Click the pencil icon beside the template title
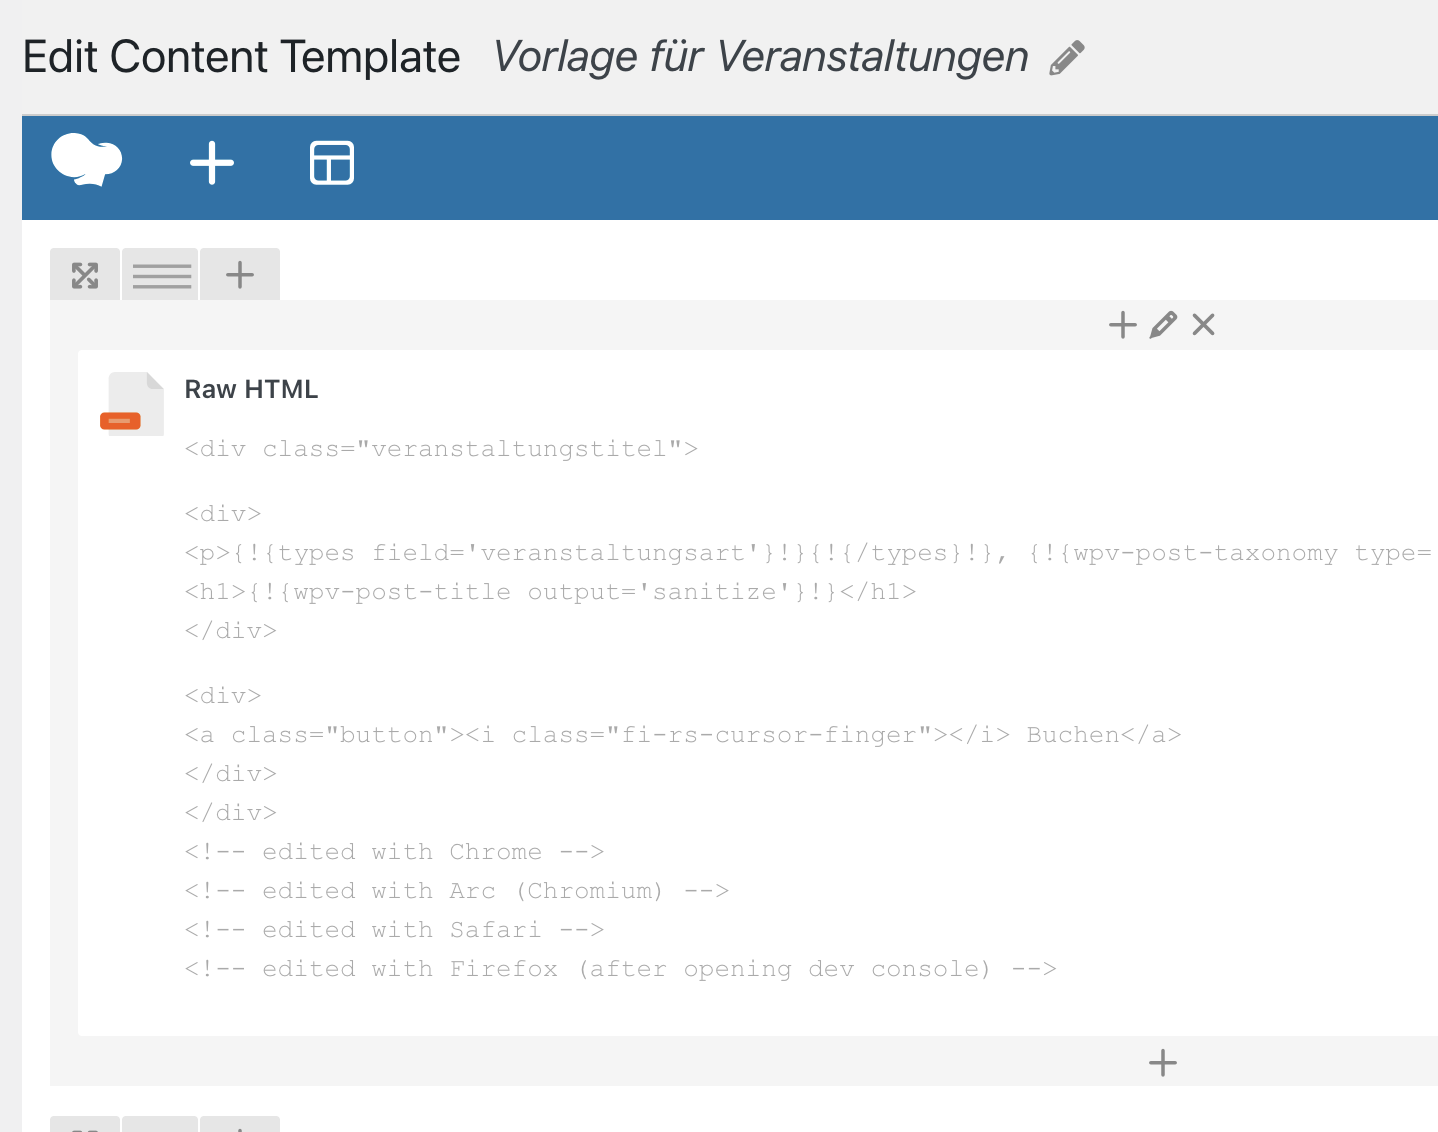The width and height of the screenshot is (1438, 1132). click(x=1067, y=58)
